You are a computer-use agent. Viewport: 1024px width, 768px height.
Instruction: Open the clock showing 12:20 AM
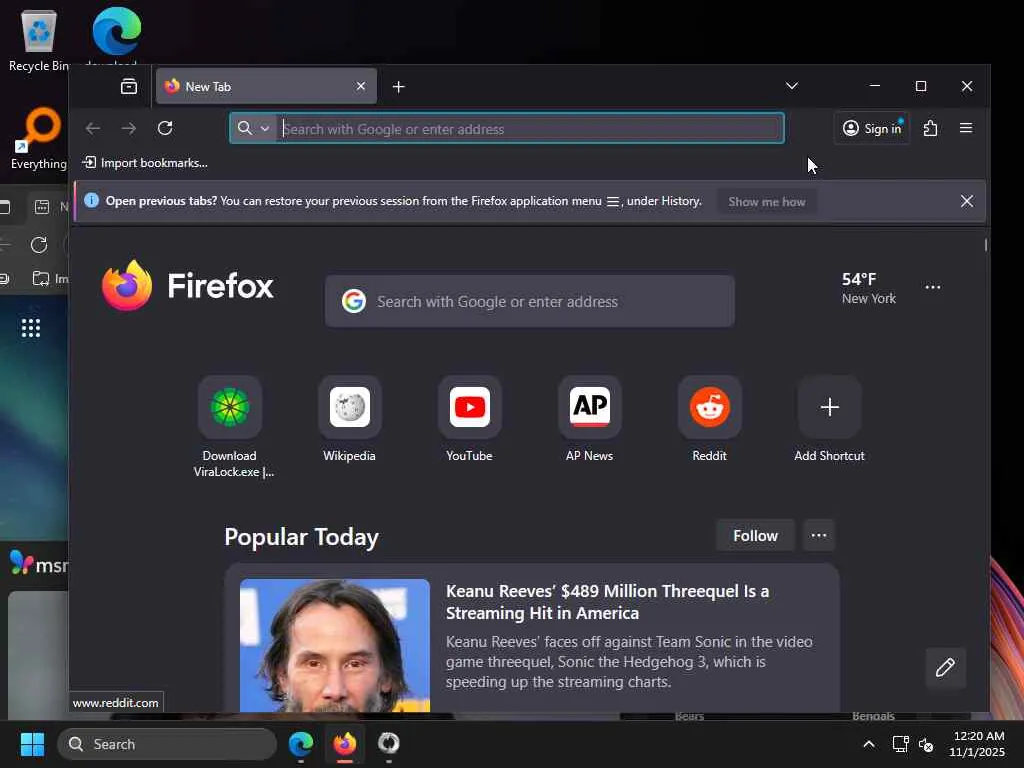977,744
